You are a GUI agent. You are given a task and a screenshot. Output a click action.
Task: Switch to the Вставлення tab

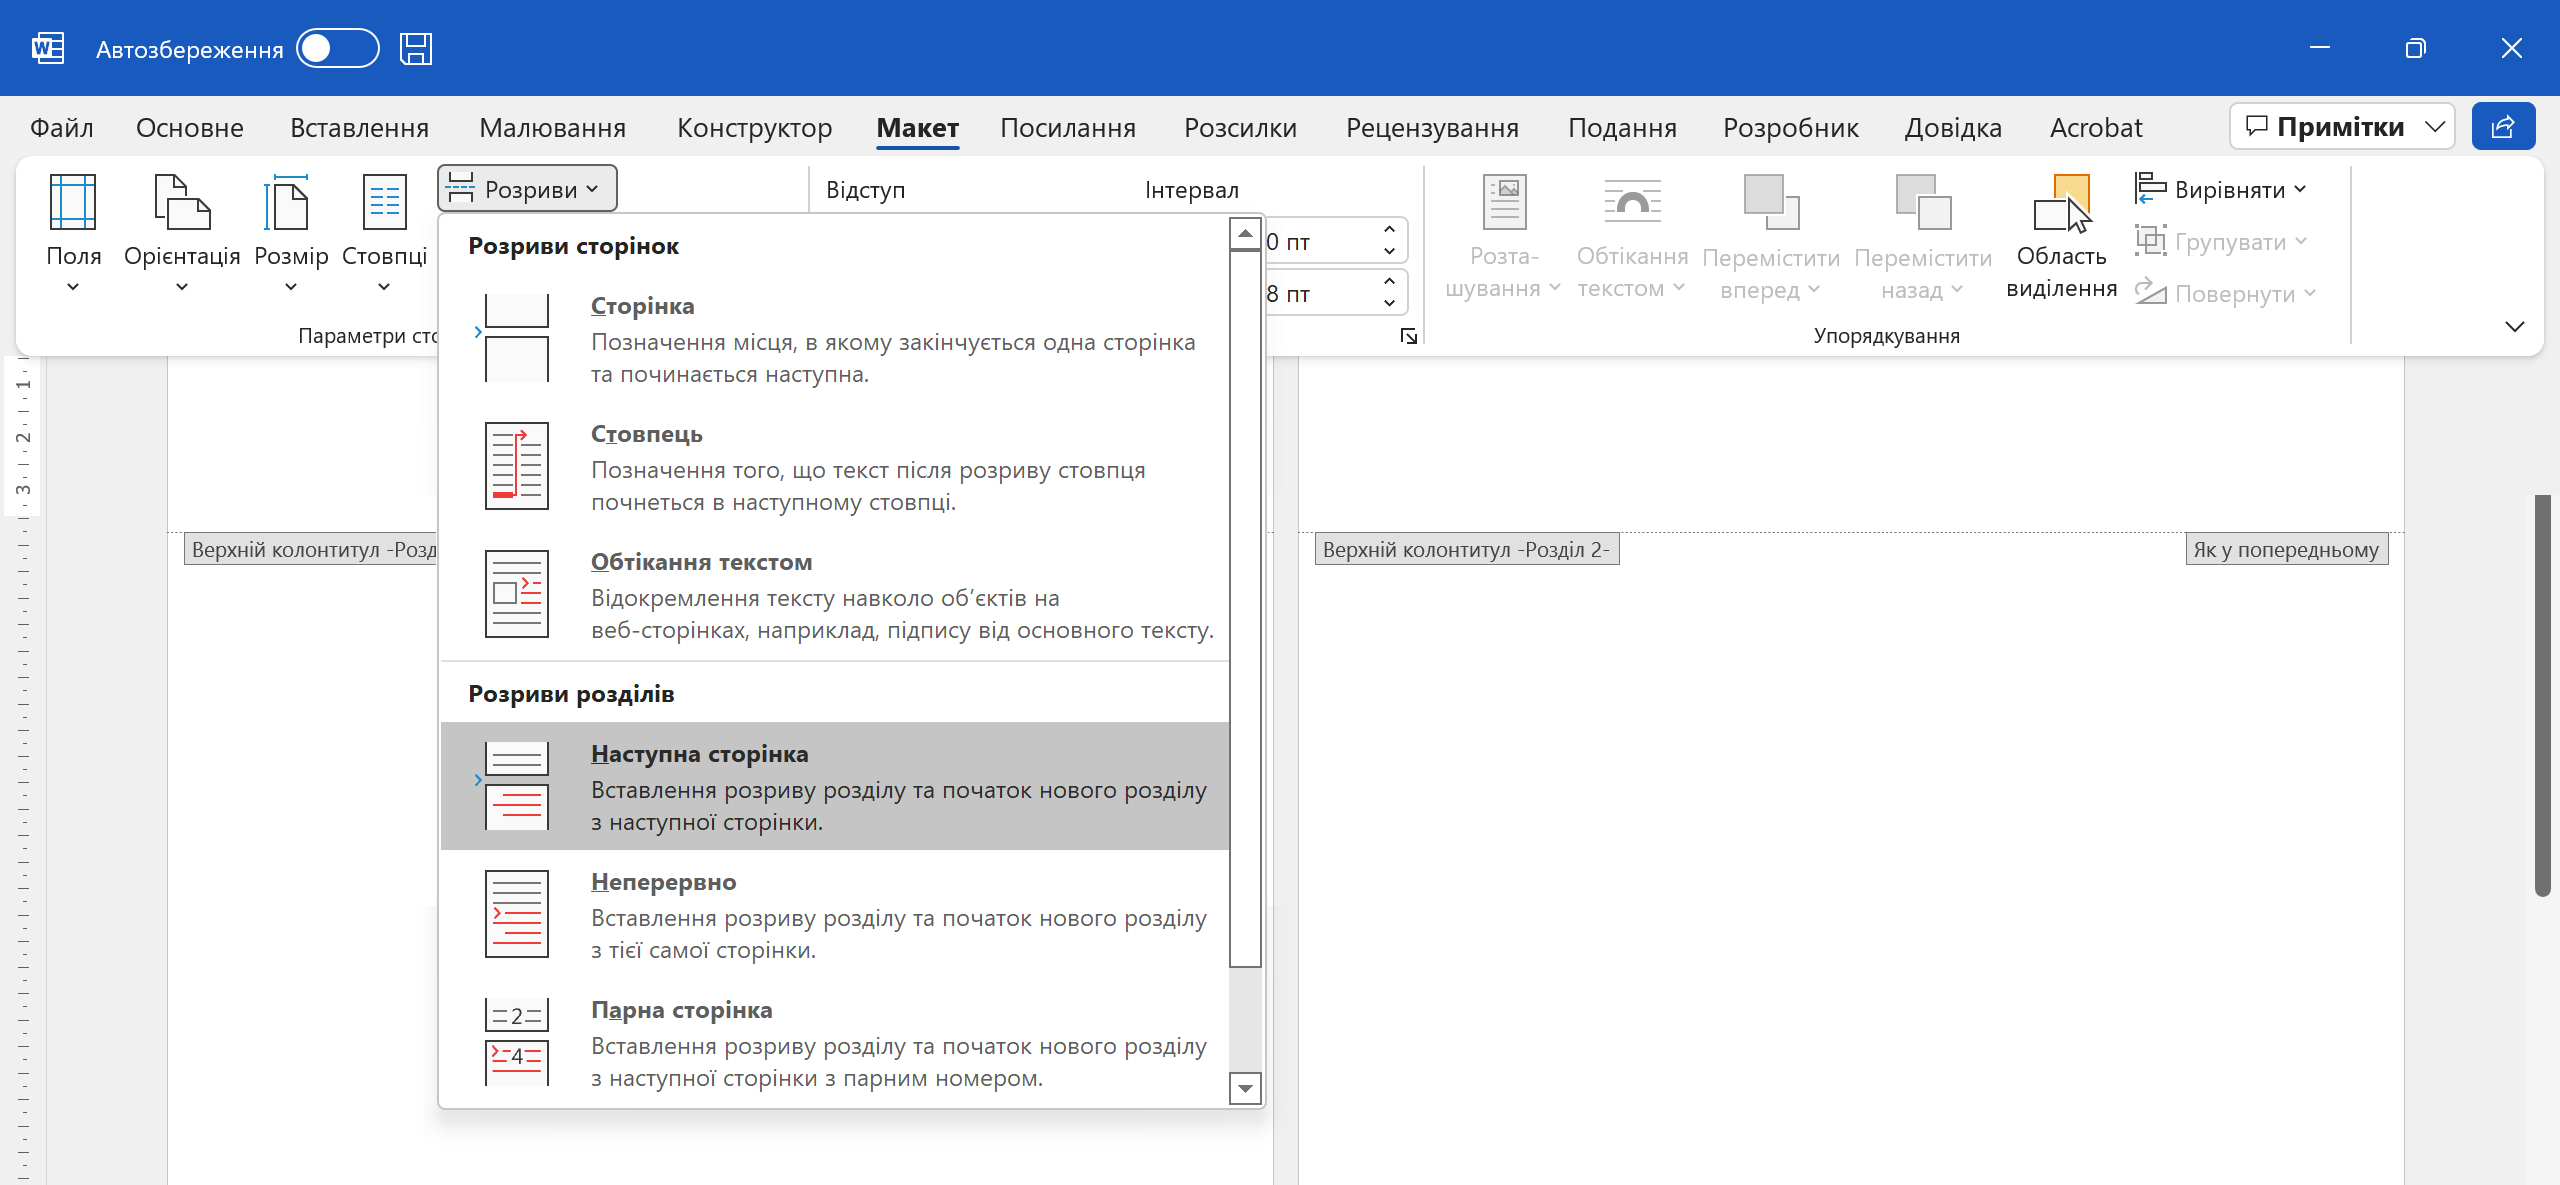[359, 128]
